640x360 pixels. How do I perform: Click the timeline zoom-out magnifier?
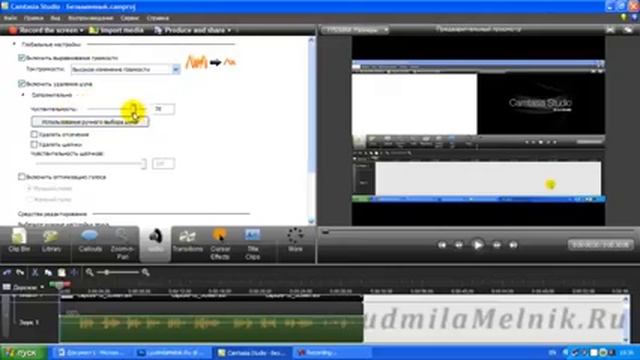89,272
